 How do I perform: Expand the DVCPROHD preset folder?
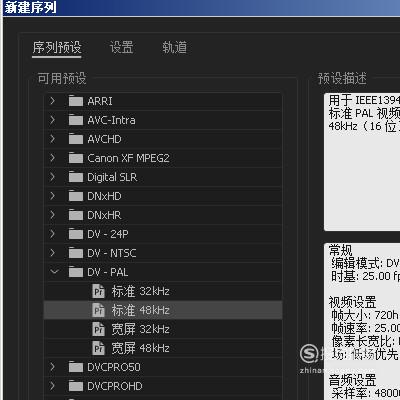52,386
